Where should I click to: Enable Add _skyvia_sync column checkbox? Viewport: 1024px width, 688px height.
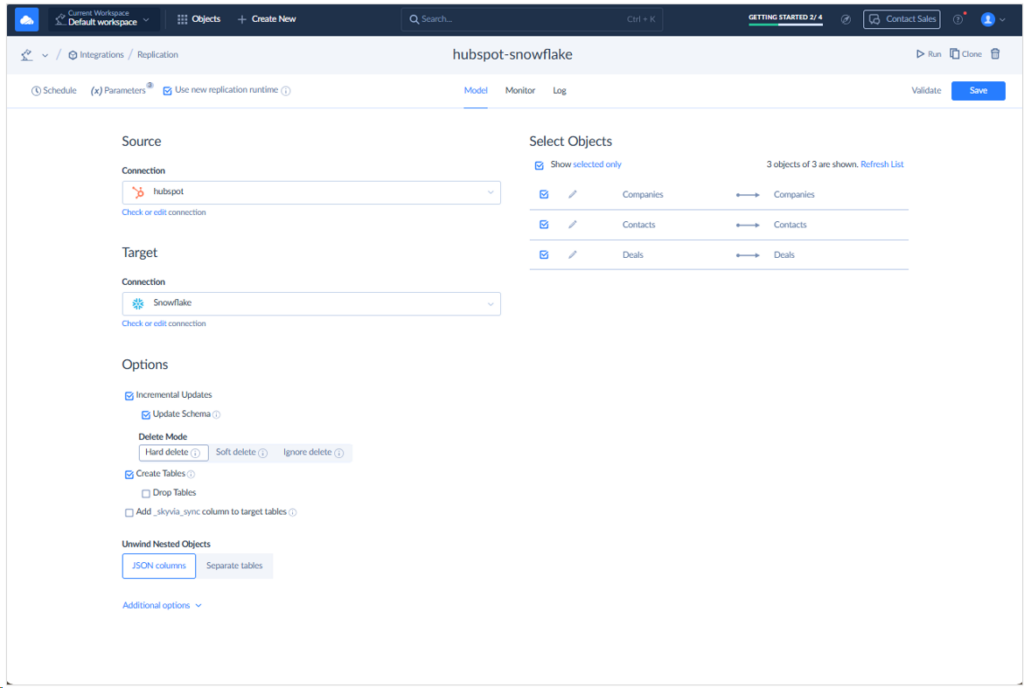coord(129,512)
